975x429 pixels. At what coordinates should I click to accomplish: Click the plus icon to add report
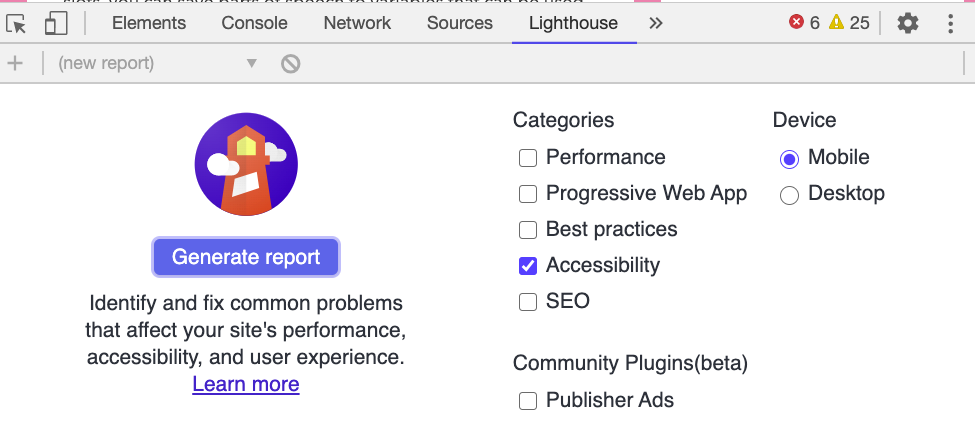point(15,63)
